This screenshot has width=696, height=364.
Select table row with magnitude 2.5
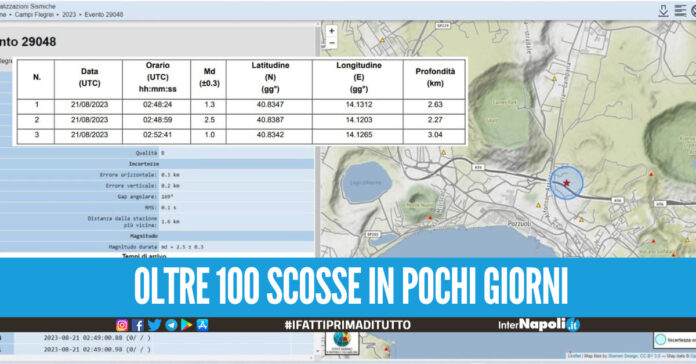pyautogui.click(x=241, y=120)
